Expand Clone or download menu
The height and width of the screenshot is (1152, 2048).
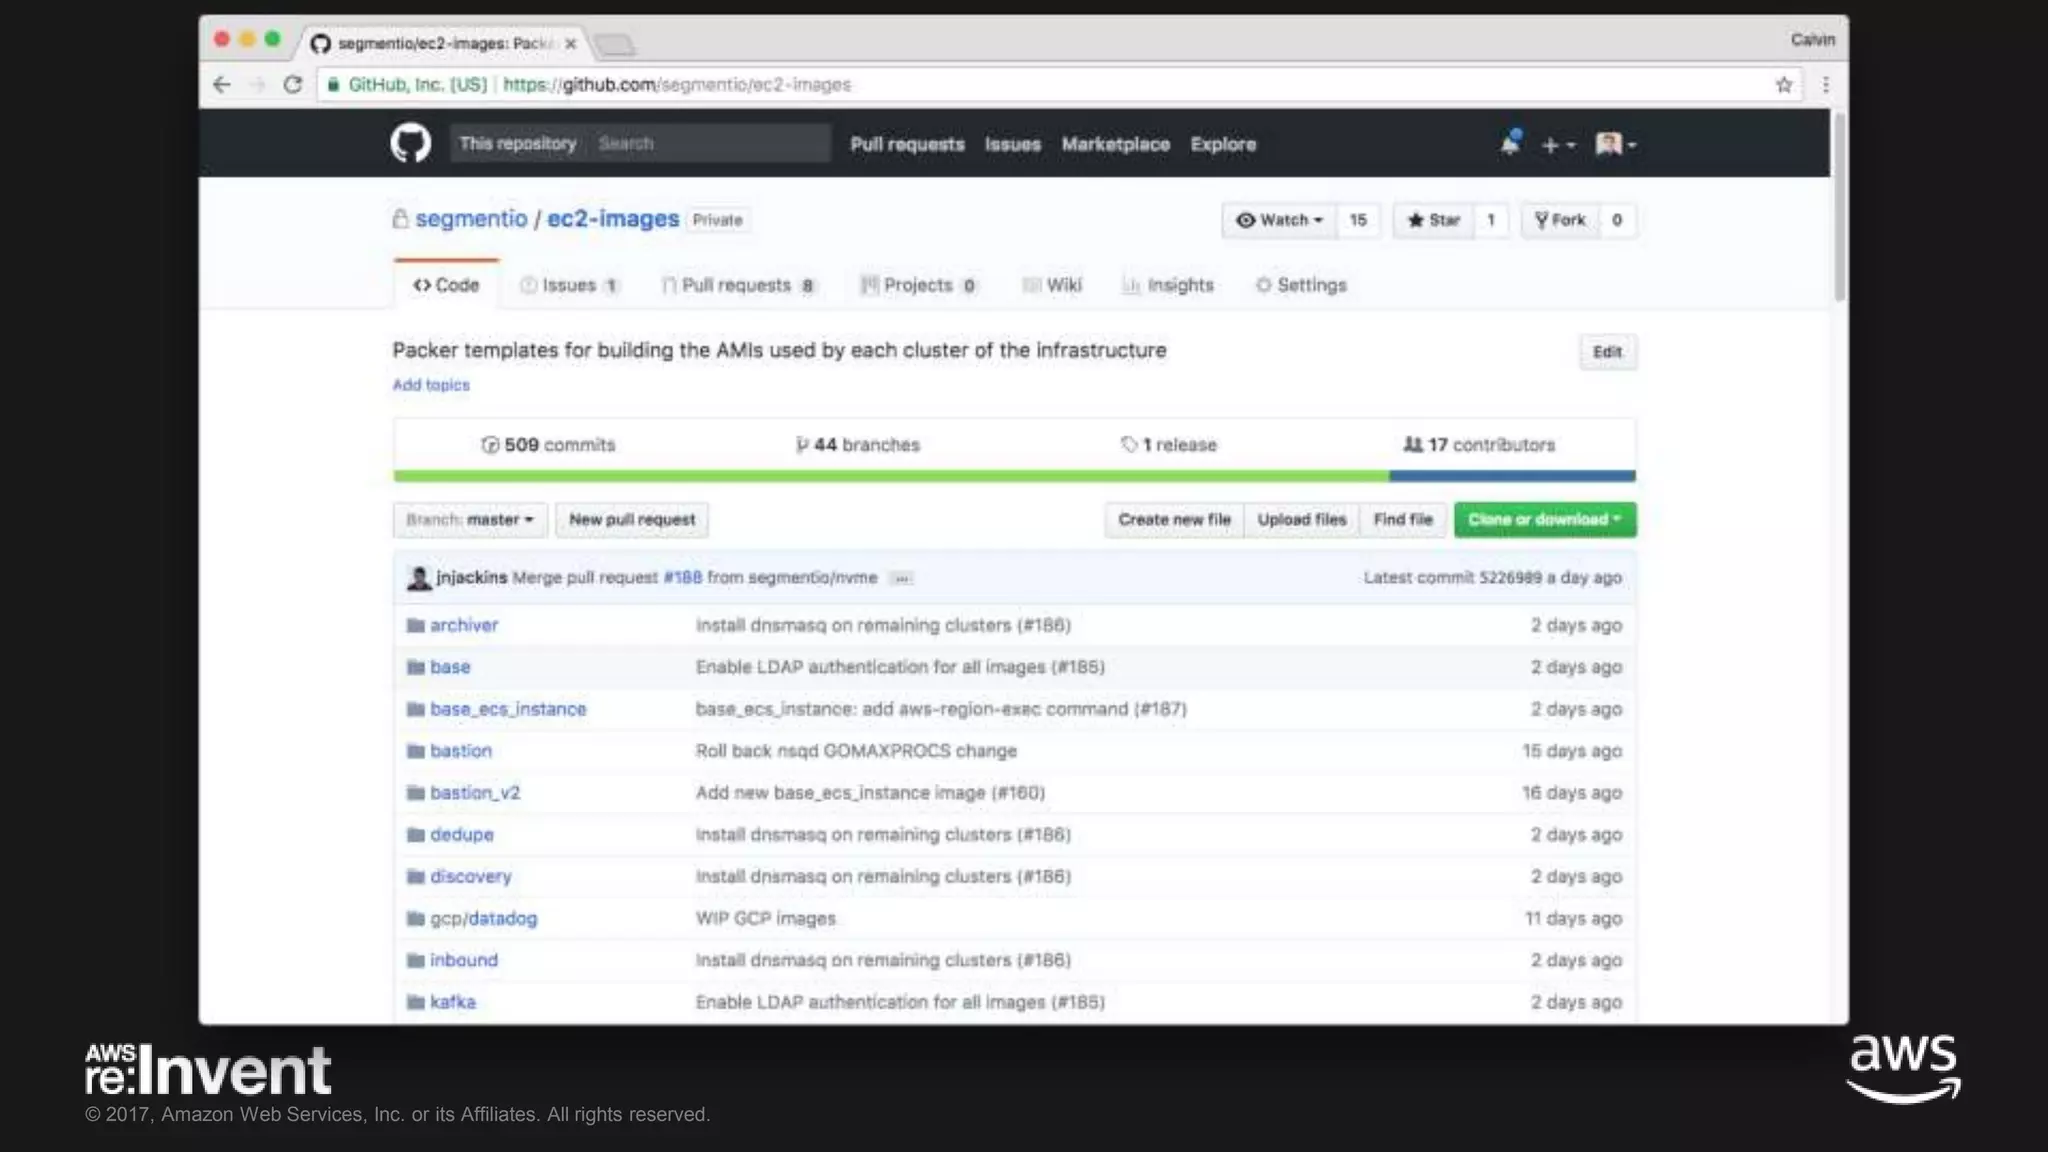(x=1544, y=520)
